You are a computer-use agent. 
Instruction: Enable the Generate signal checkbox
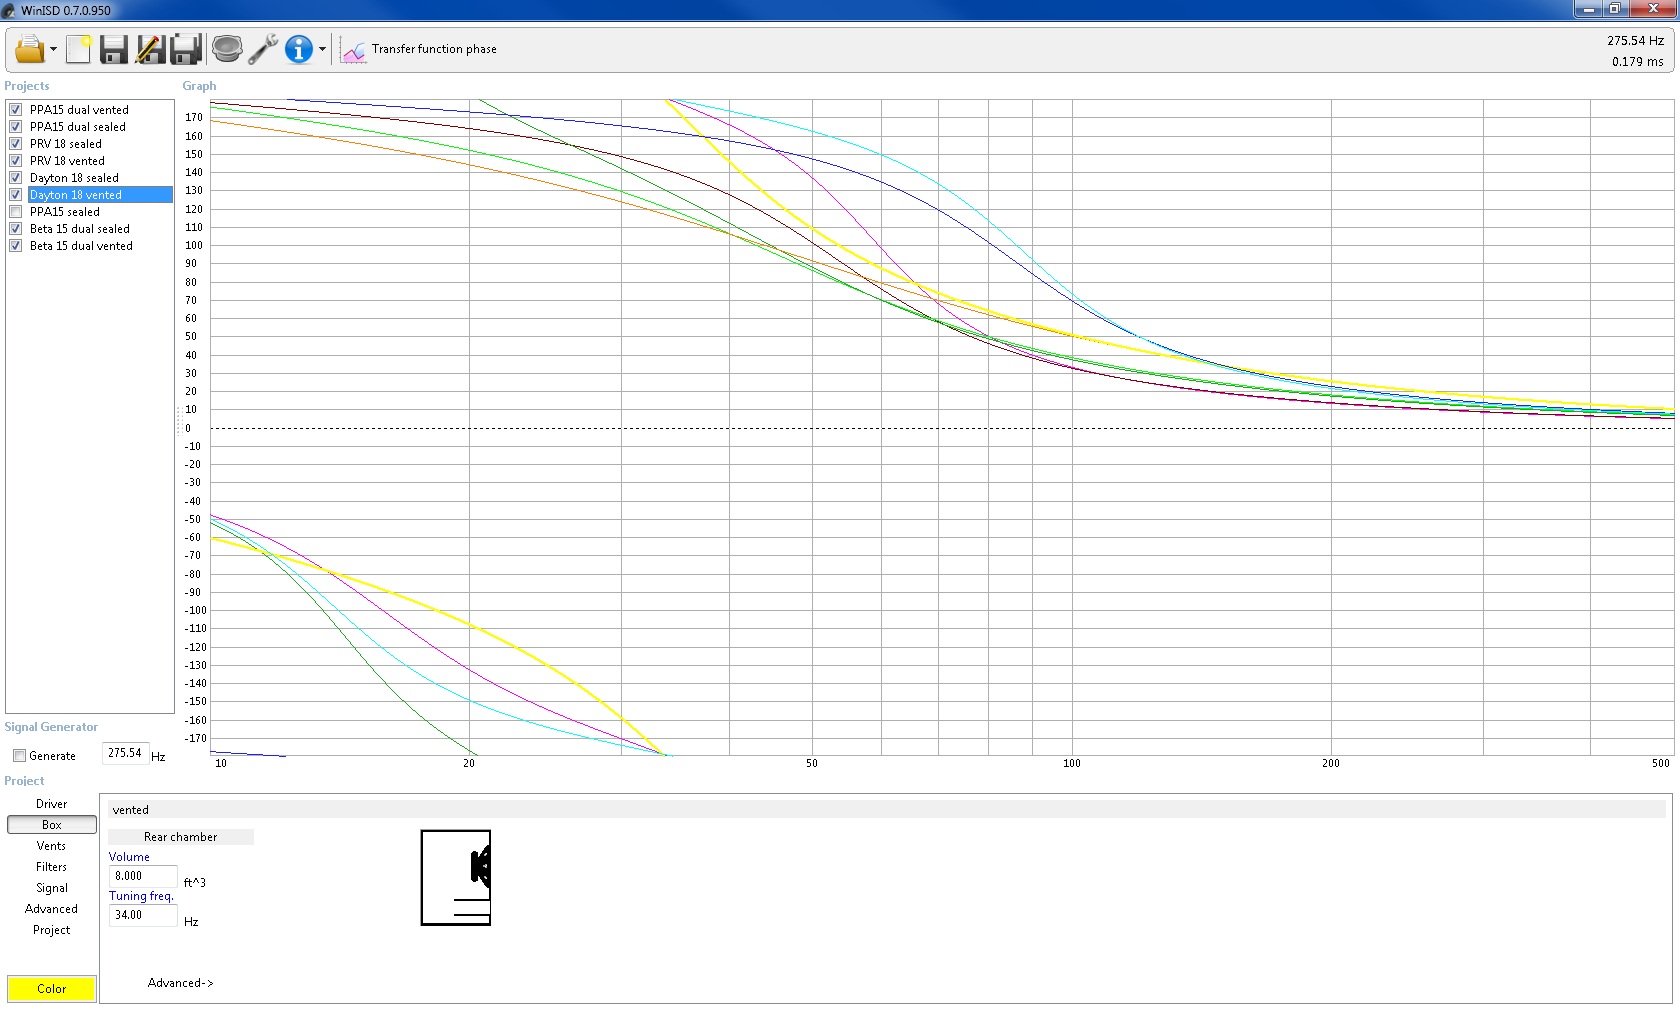click(x=19, y=756)
